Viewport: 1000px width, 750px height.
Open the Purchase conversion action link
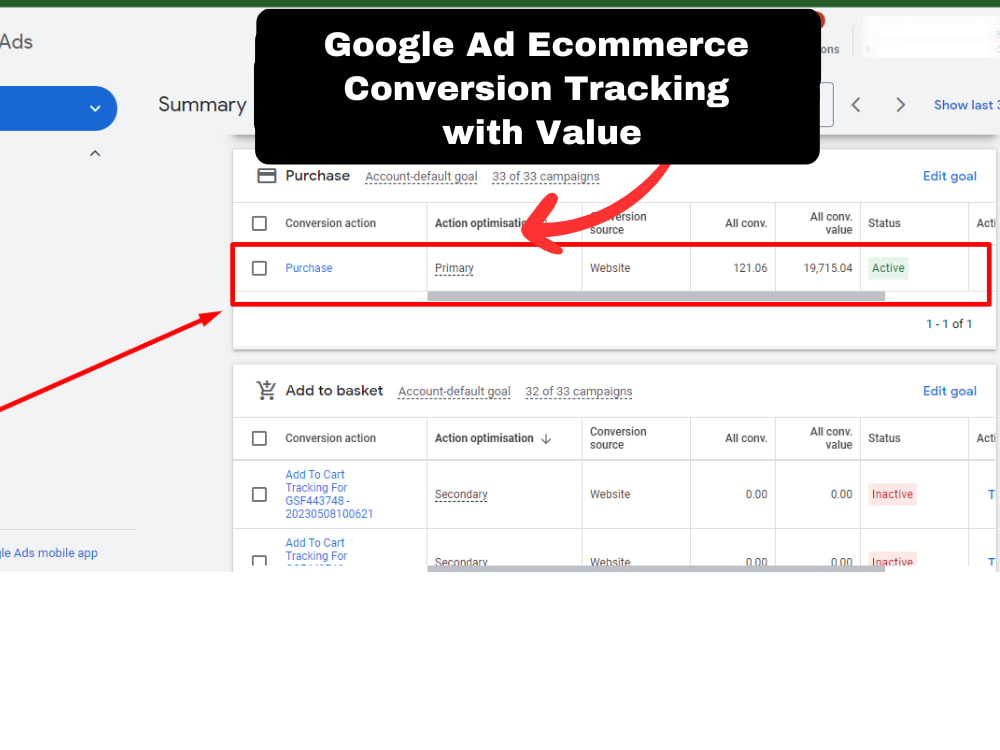coord(309,268)
